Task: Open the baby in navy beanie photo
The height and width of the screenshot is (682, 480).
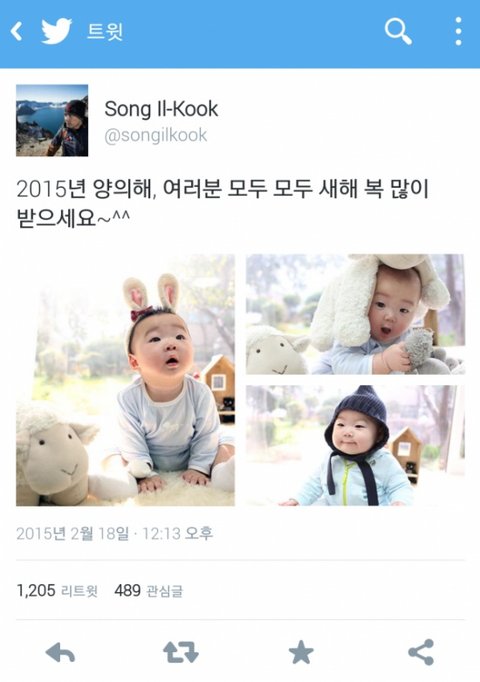Action: point(355,445)
